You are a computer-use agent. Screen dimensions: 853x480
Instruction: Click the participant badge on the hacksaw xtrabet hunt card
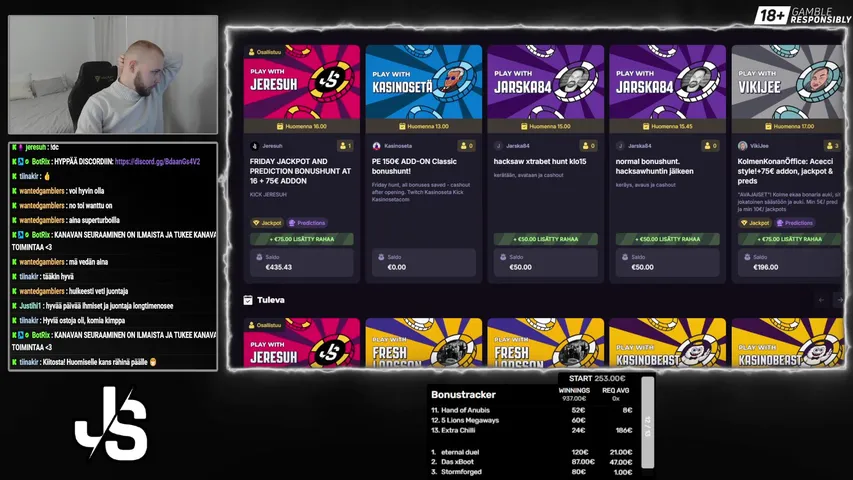(589, 146)
